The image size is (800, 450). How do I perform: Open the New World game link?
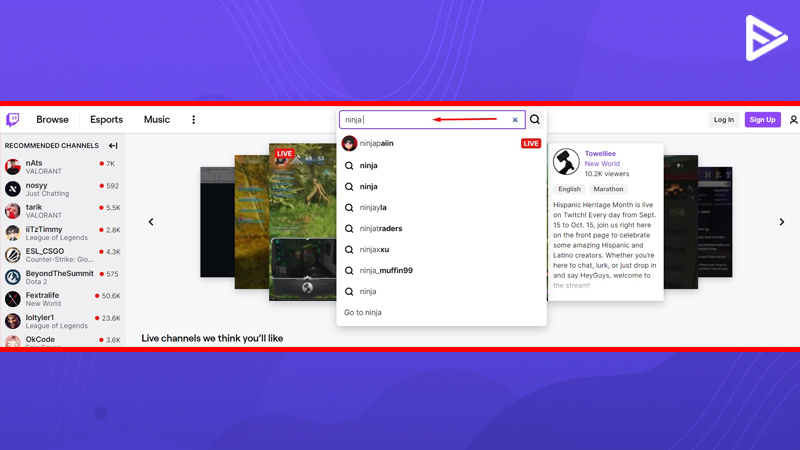point(602,163)
